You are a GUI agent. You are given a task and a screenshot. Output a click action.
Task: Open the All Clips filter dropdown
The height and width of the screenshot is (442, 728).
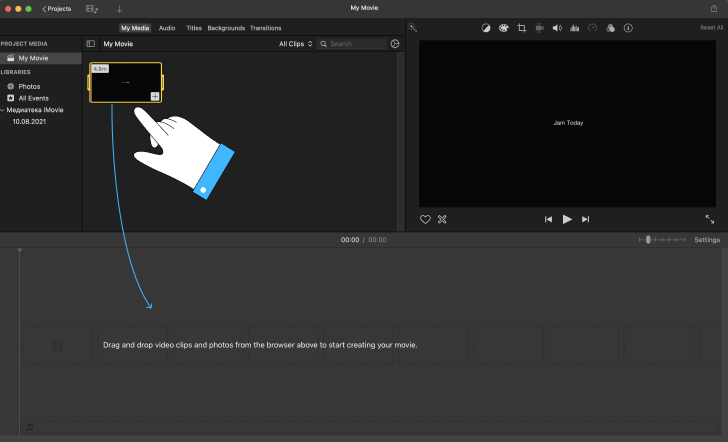click(295, 44)
